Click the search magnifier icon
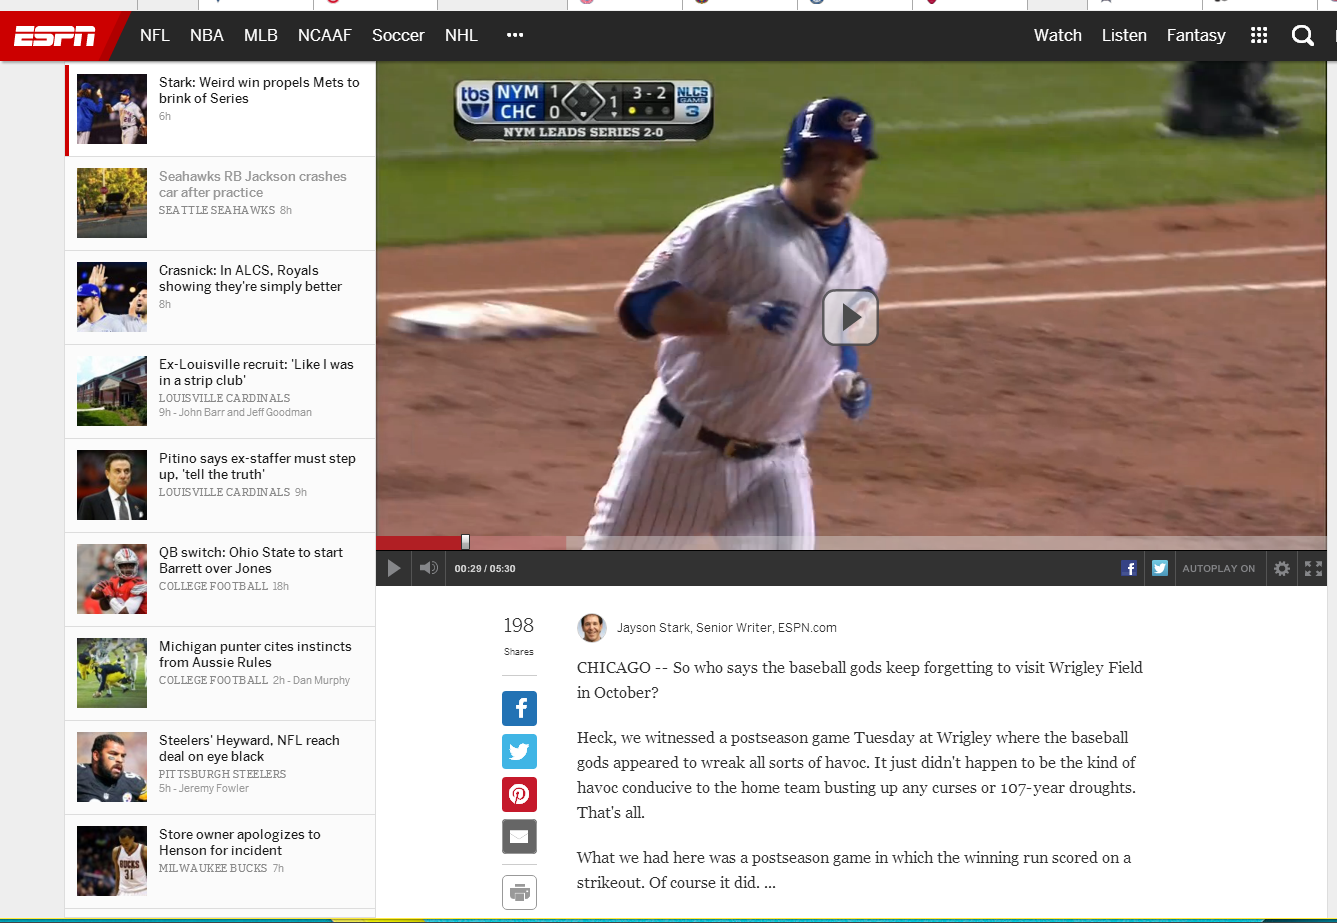1337x923 pixels. (1302, 36)
